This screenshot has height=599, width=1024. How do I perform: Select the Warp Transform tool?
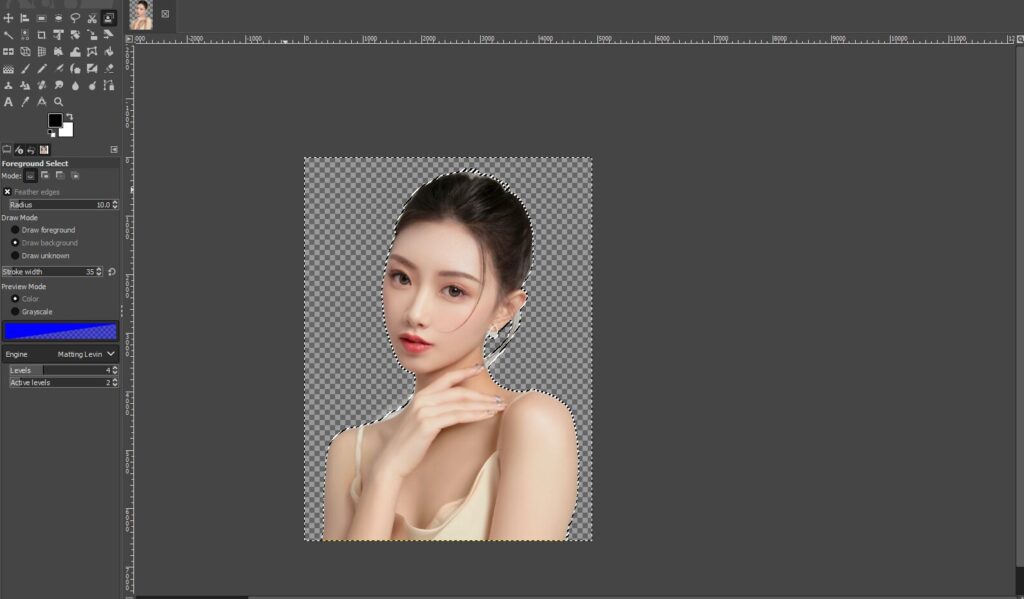click(75, 52)
